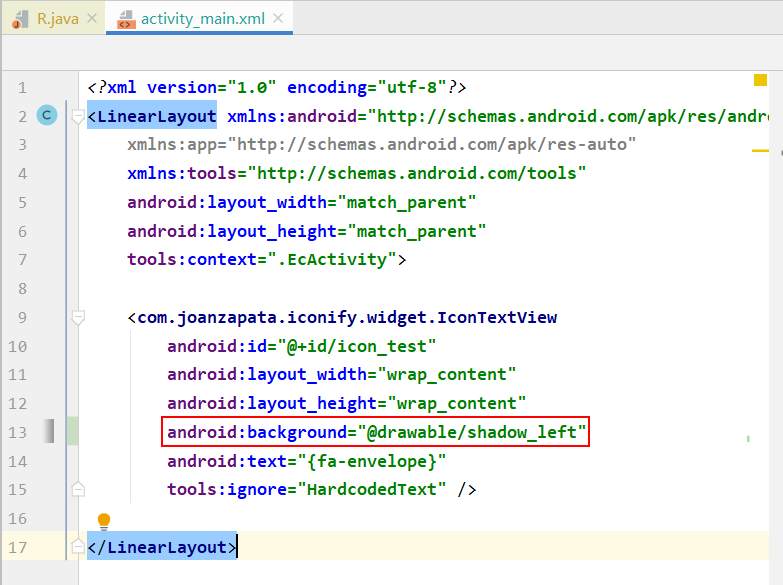The height and width of the screenshot is (585, 783).
Task: Click the closing </LinearLayout> tag
Action: 162,547
